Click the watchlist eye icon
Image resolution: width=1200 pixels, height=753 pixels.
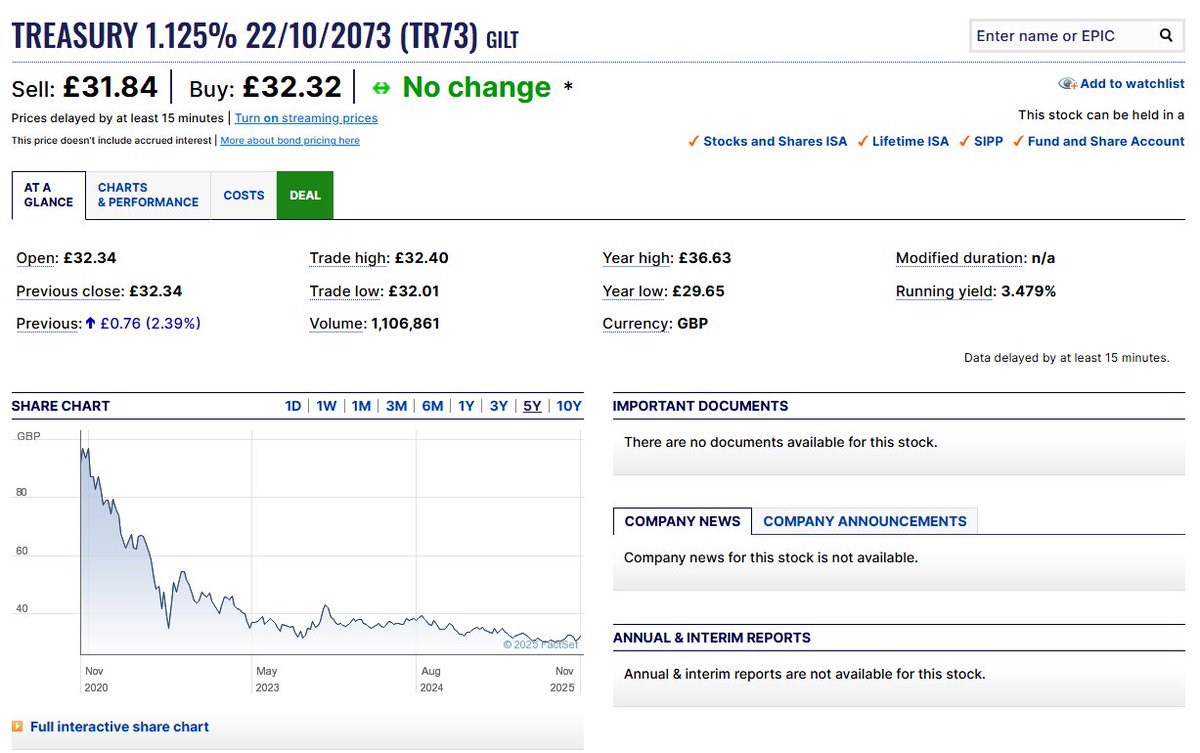(x=1068, y=84)
